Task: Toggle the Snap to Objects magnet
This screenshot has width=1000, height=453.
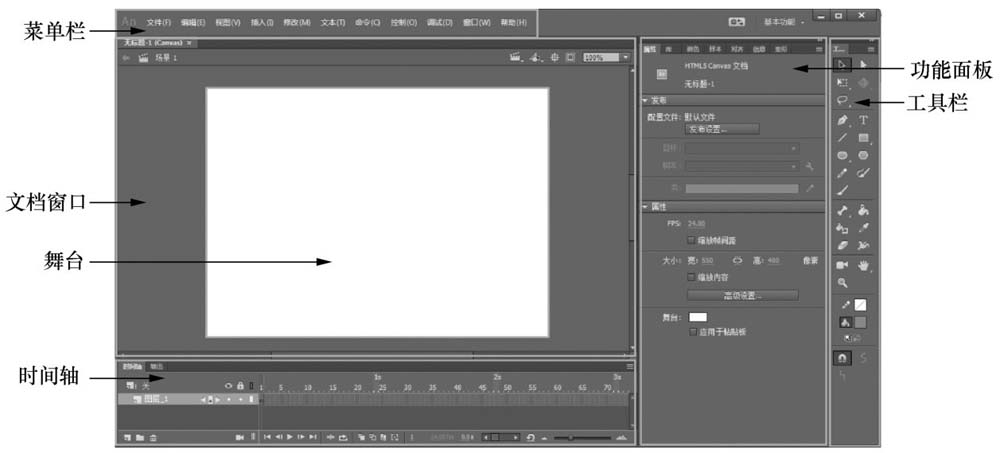Action: point(842,359)
